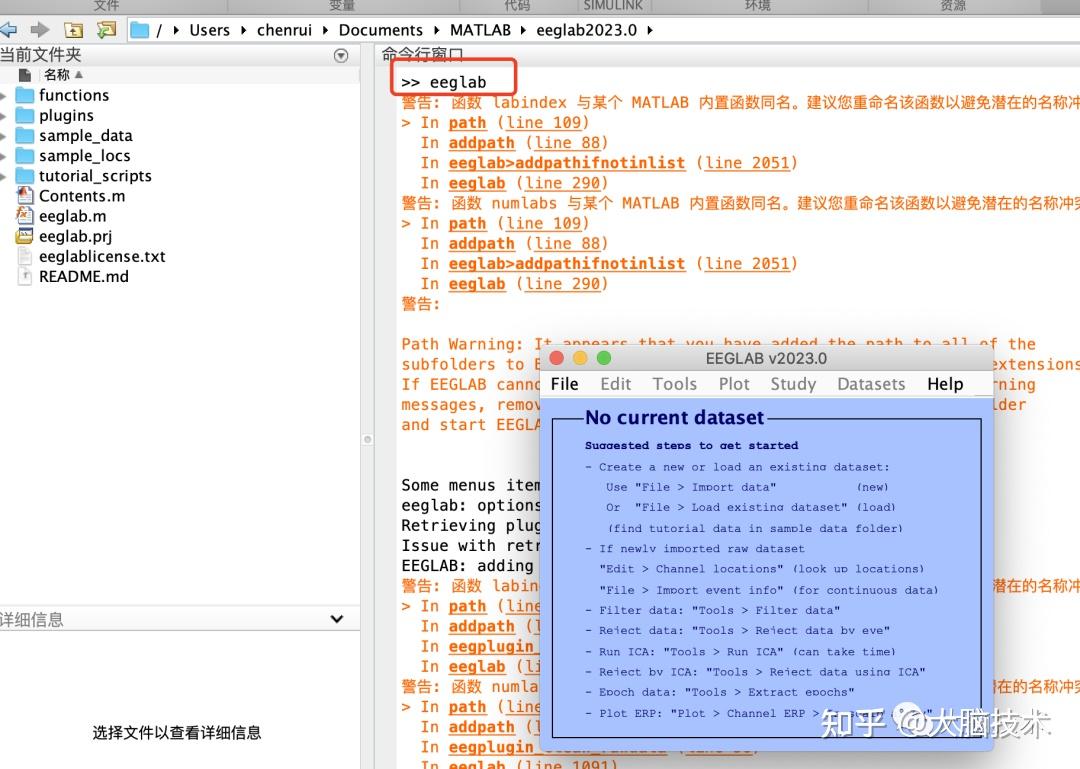Click MATLAB in the path breadcrumb

pos(481,30)
